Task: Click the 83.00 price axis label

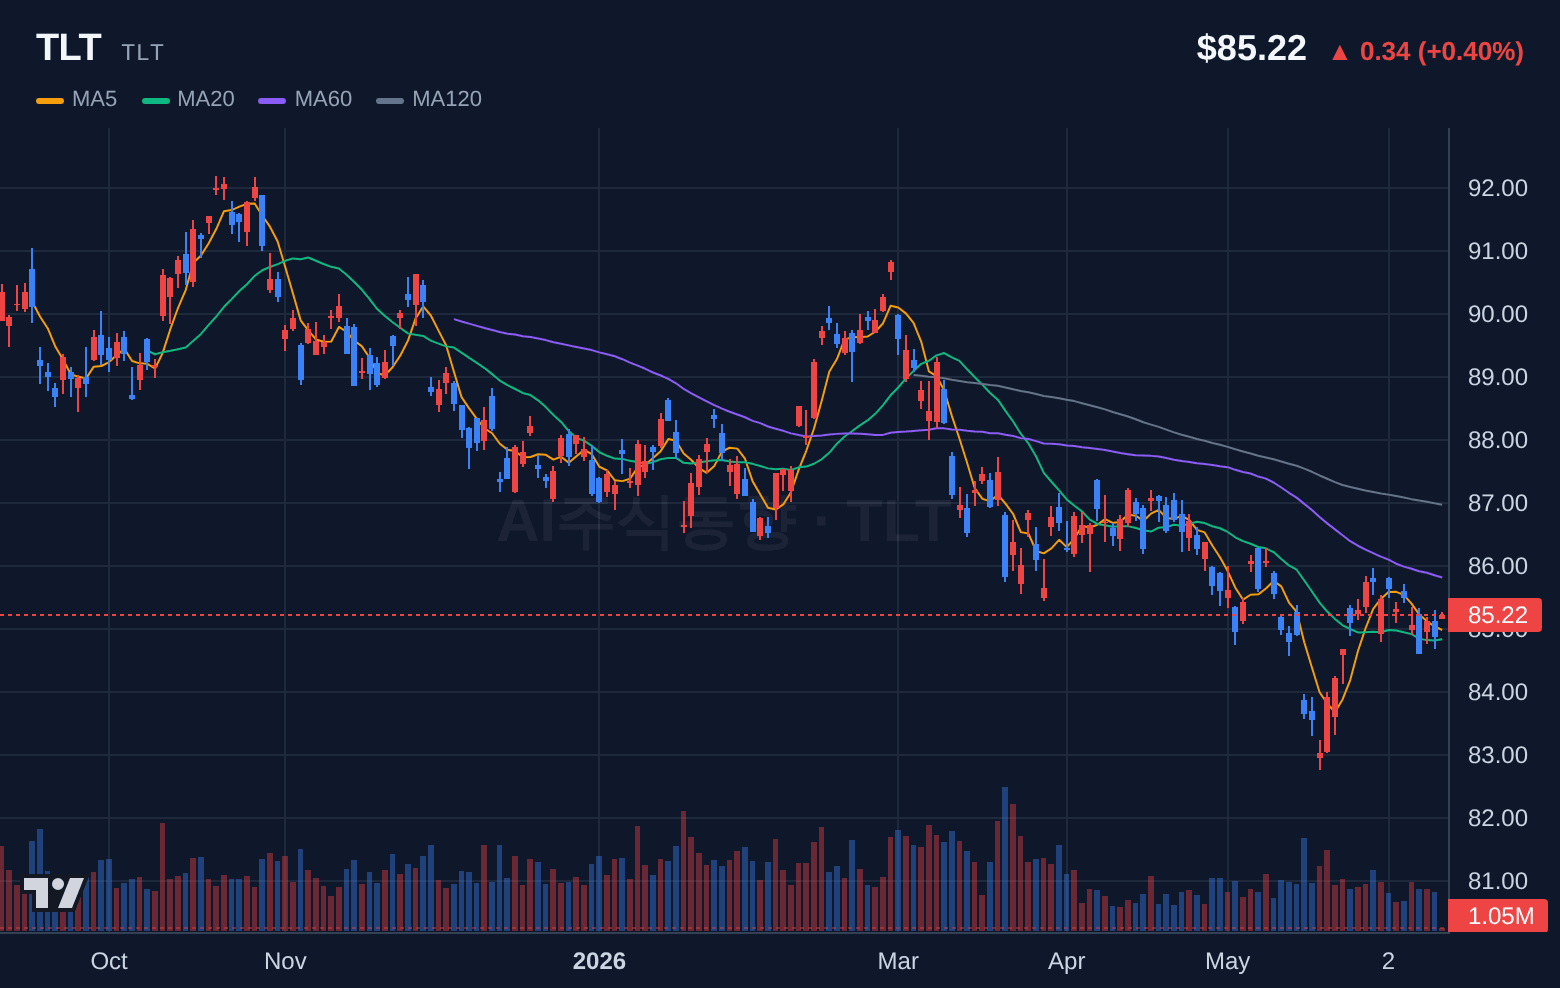Action: click(x=1497, y=755)
